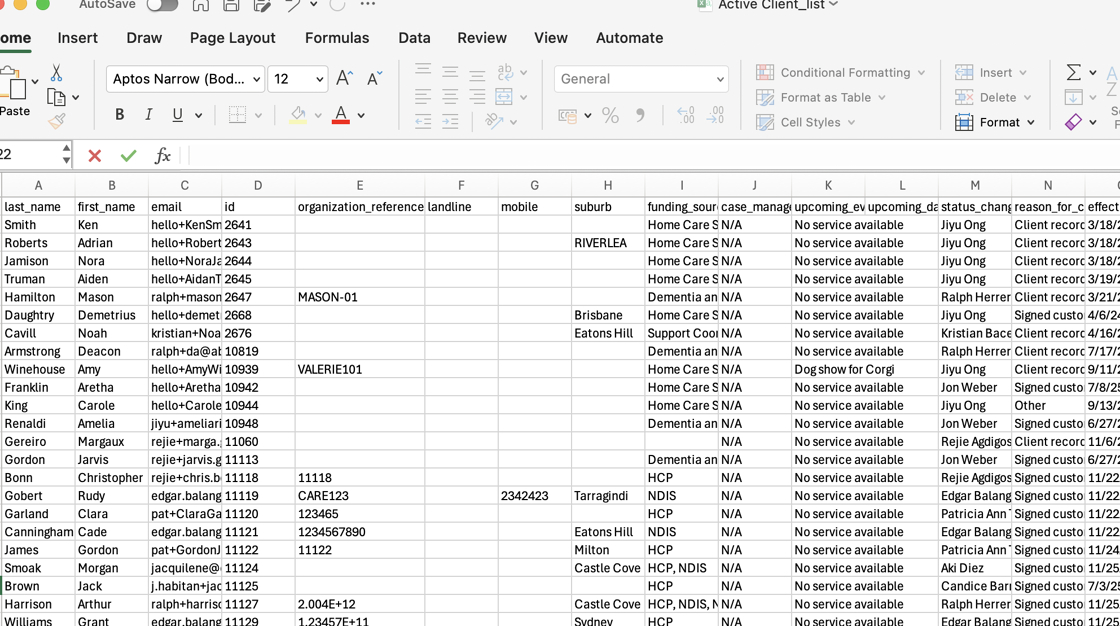Open the View tab
Viewport: 1120px width, 626px height.
tap(551, 38)
